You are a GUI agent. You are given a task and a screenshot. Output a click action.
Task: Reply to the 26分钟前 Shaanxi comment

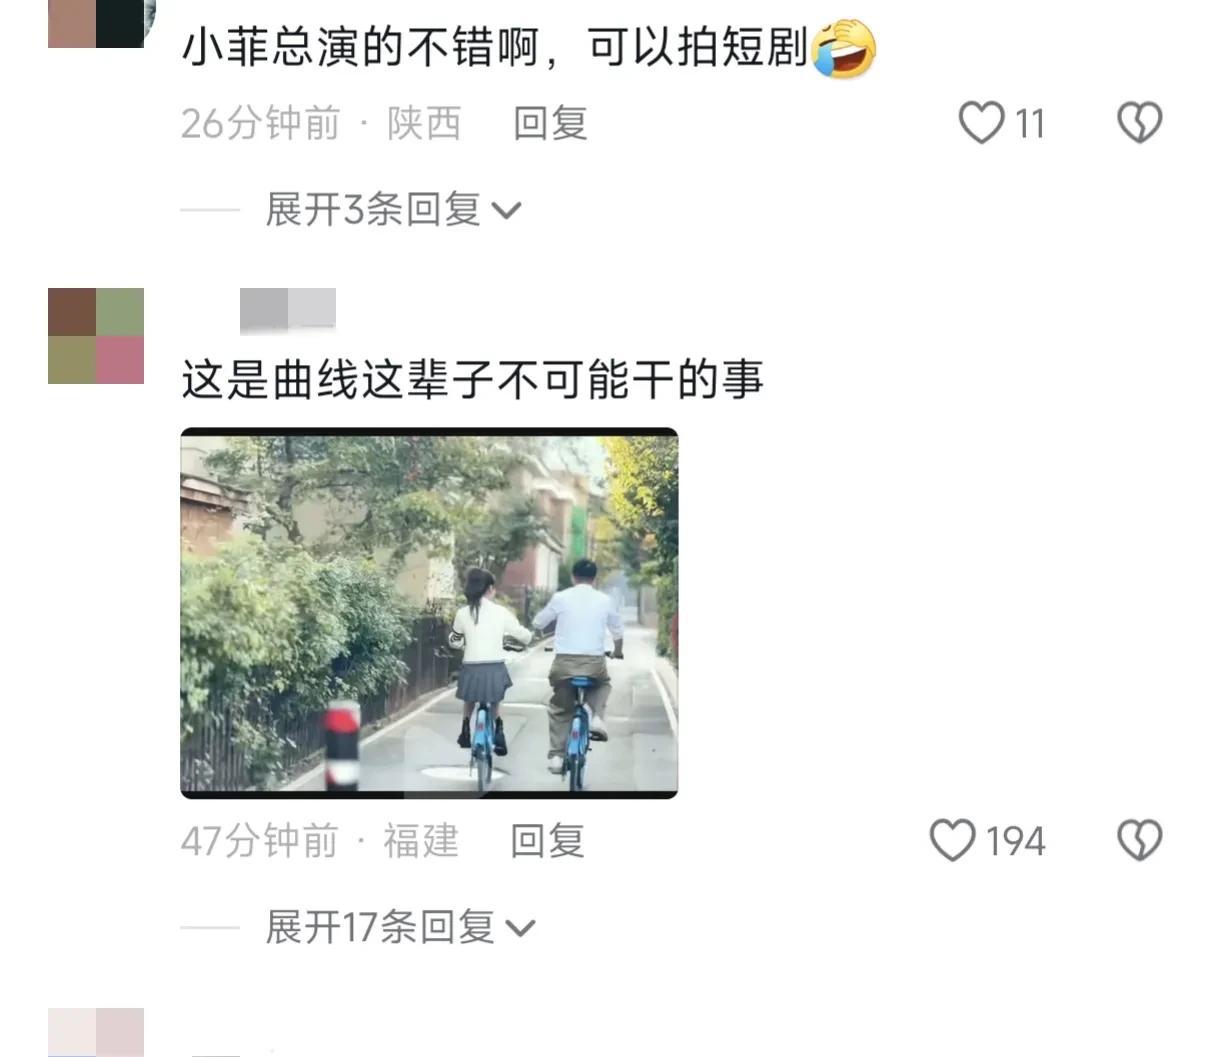pos(550,123)
